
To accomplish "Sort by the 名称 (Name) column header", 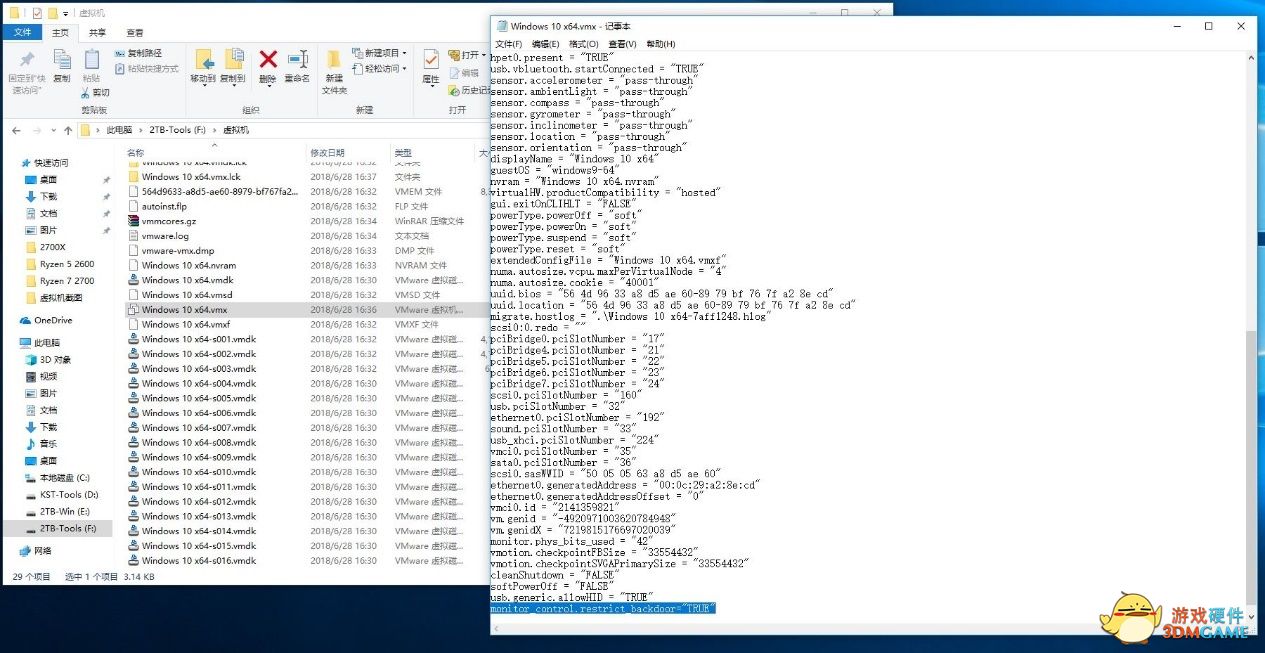I will 136,152.
